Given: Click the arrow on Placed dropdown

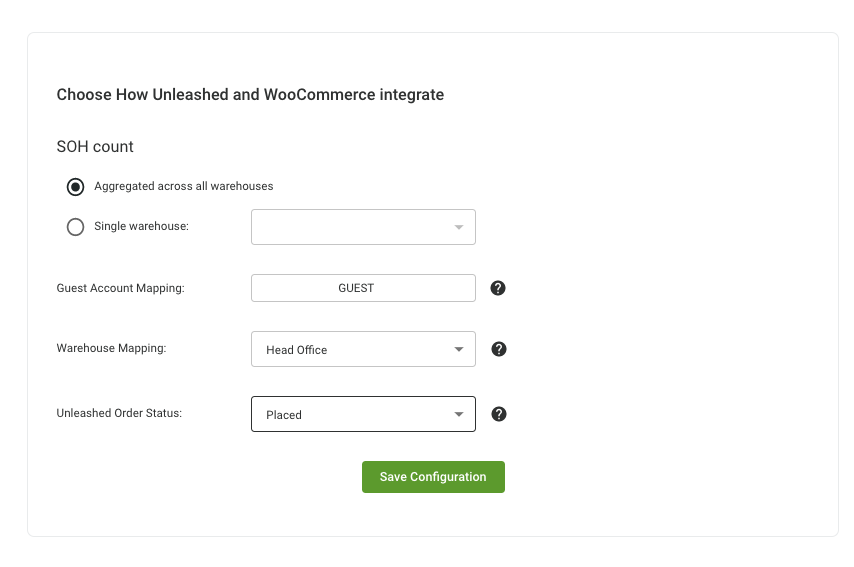Looking at the screenshot, I should coord(459,414).
